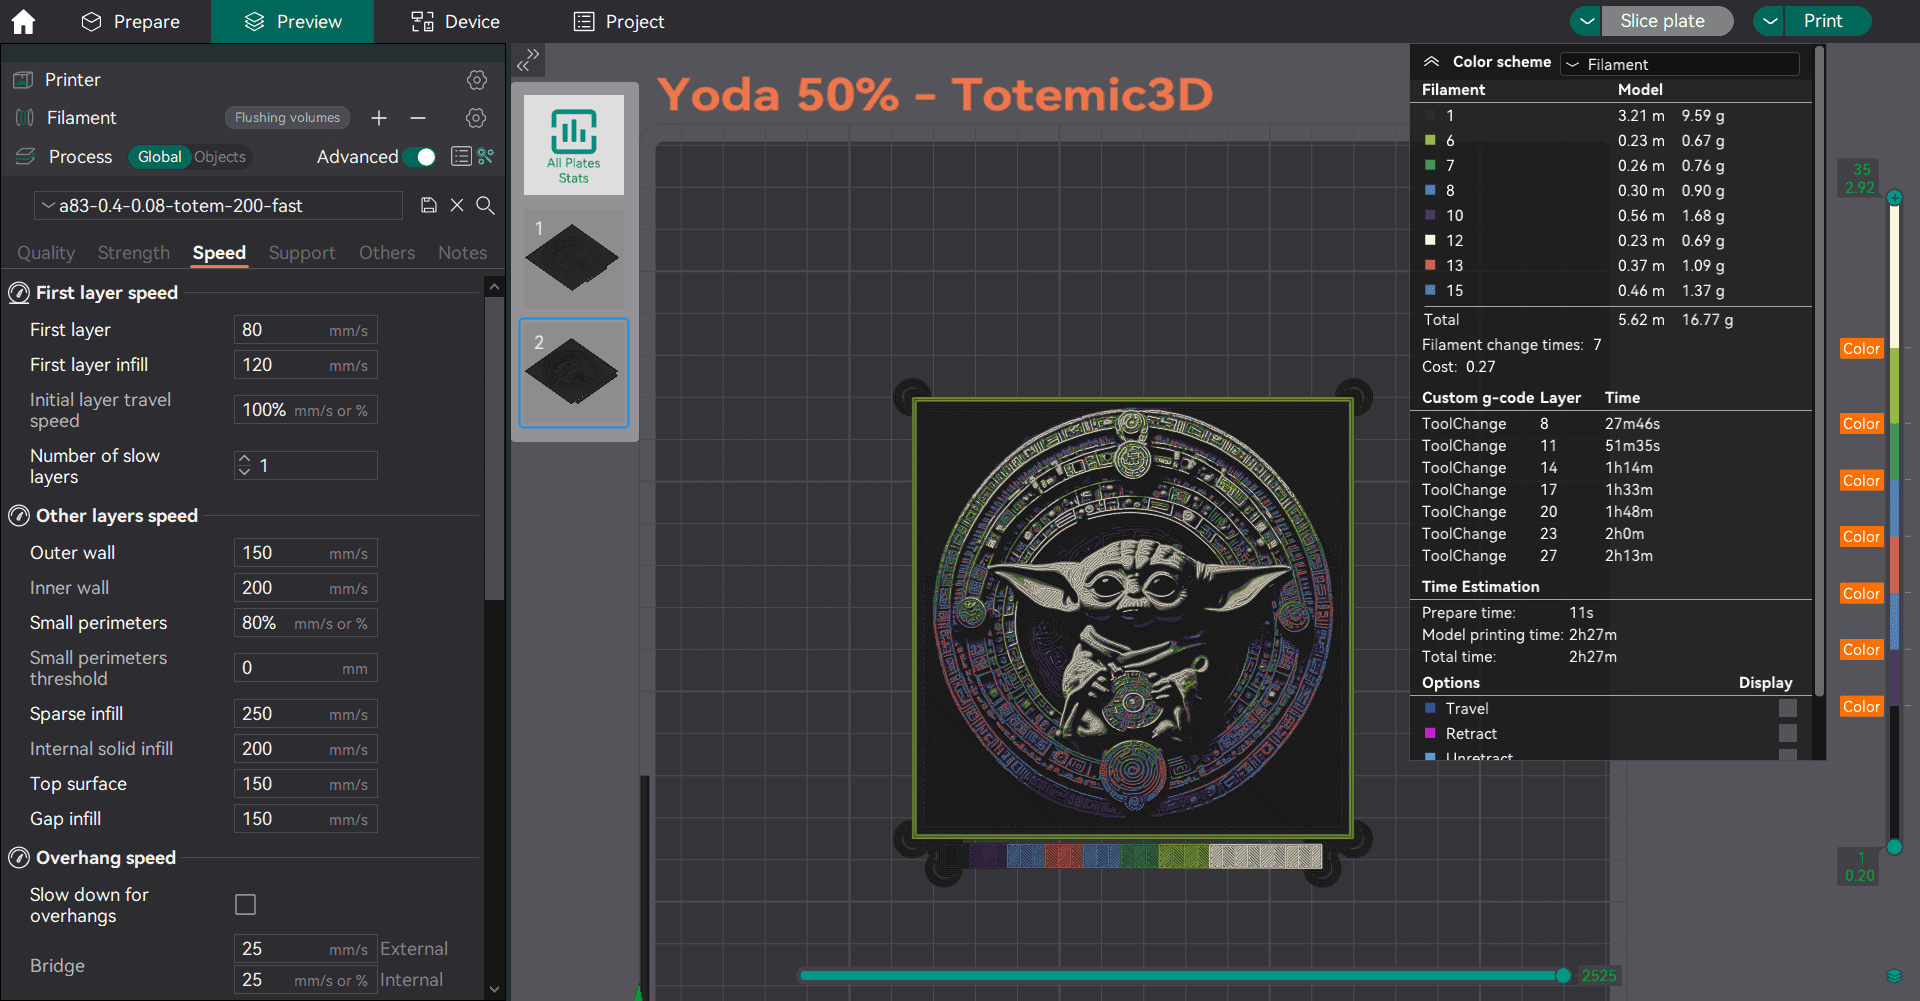Collapse the Color scheme panel
Screen dimensions: 1920x1001
(x=1432, y=62)
